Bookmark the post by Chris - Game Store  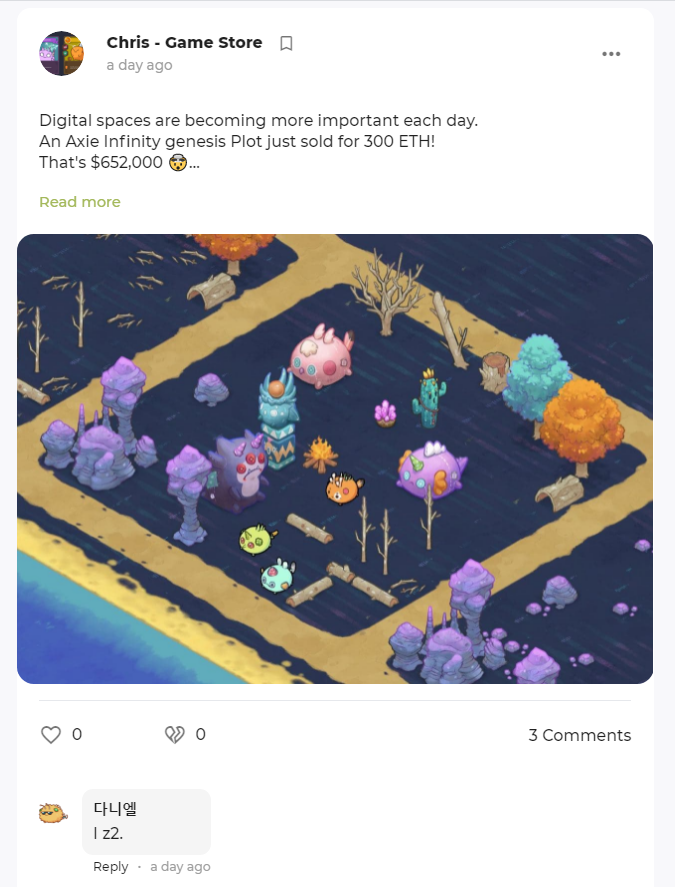tap(286, 43)
